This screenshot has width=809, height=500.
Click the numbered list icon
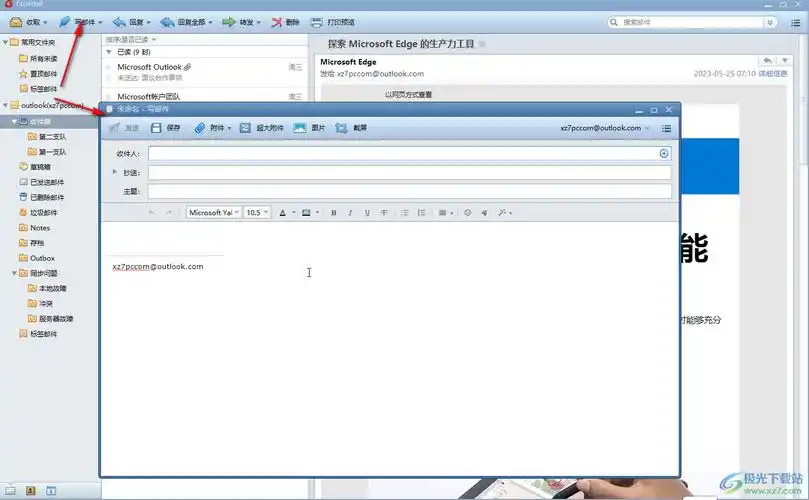422,213
